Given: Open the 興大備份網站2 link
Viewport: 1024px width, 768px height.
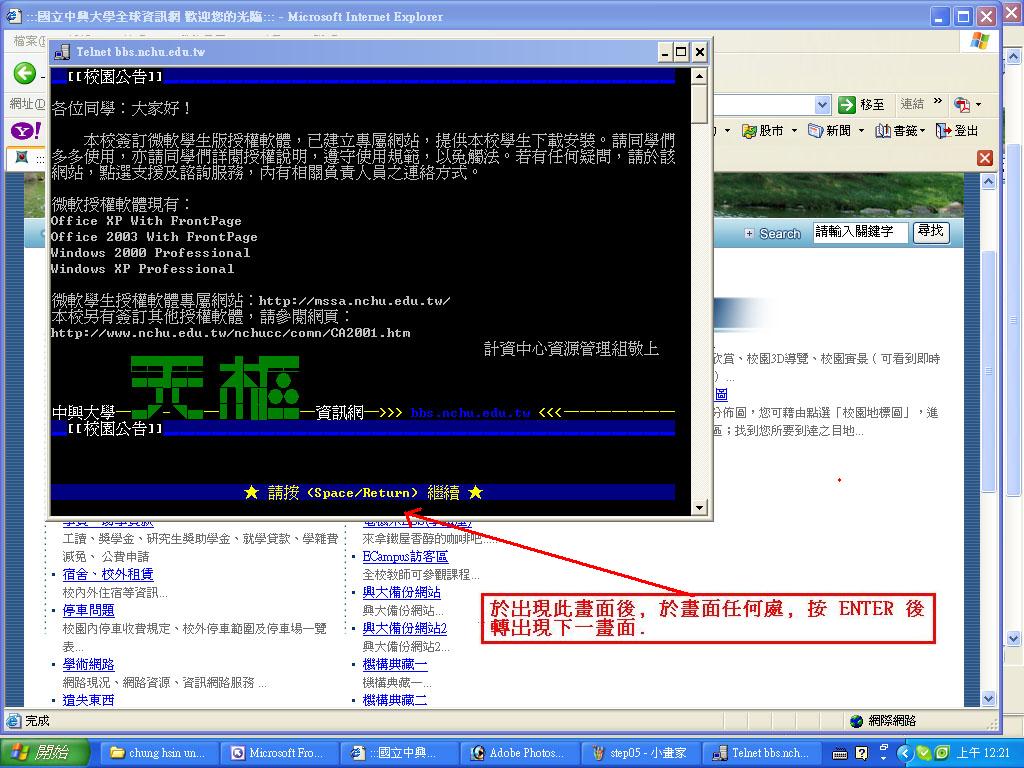Looking at the screenshot, I should click(x=405, y=629).
